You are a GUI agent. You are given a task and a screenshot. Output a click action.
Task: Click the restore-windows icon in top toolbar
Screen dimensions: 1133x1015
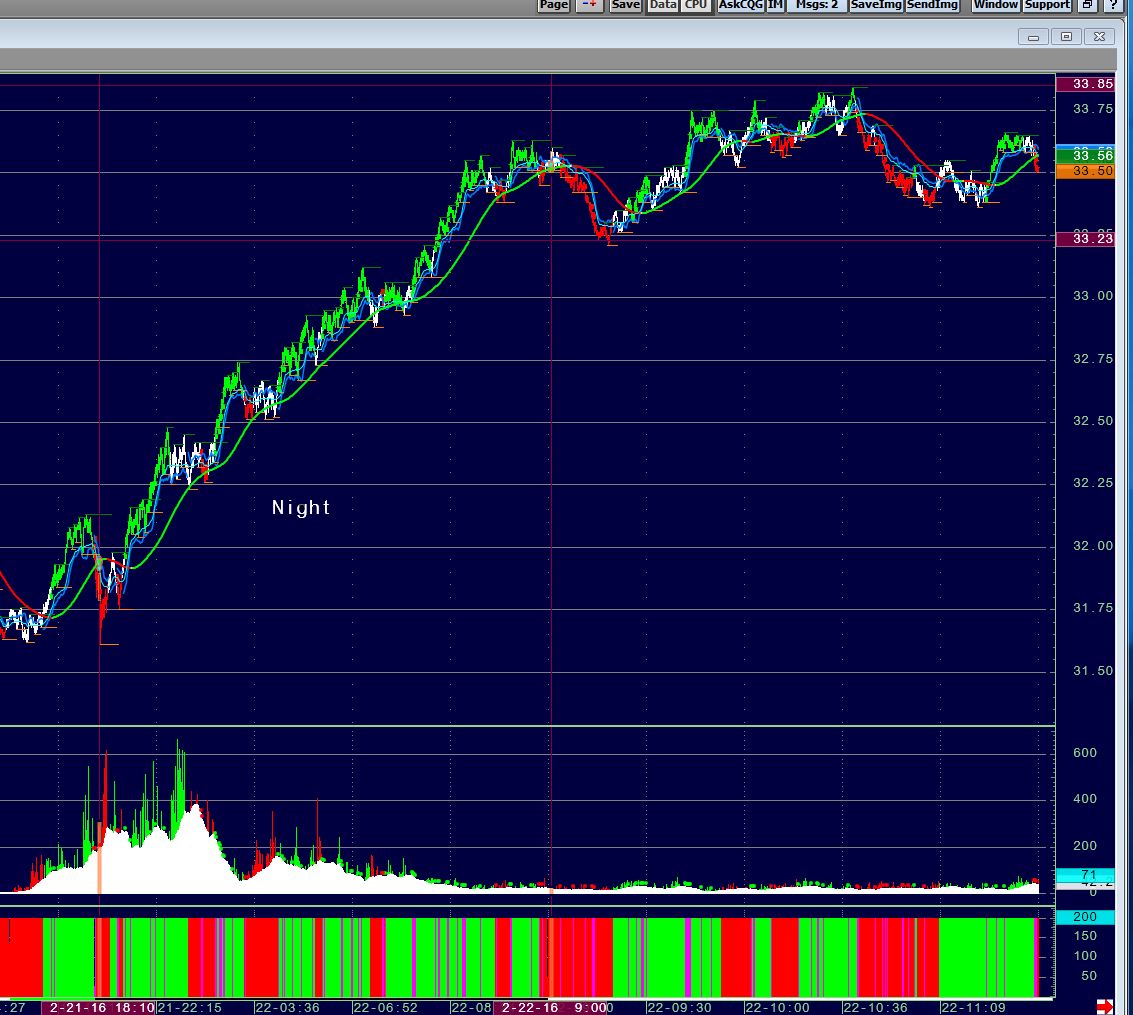[1087, 5]
